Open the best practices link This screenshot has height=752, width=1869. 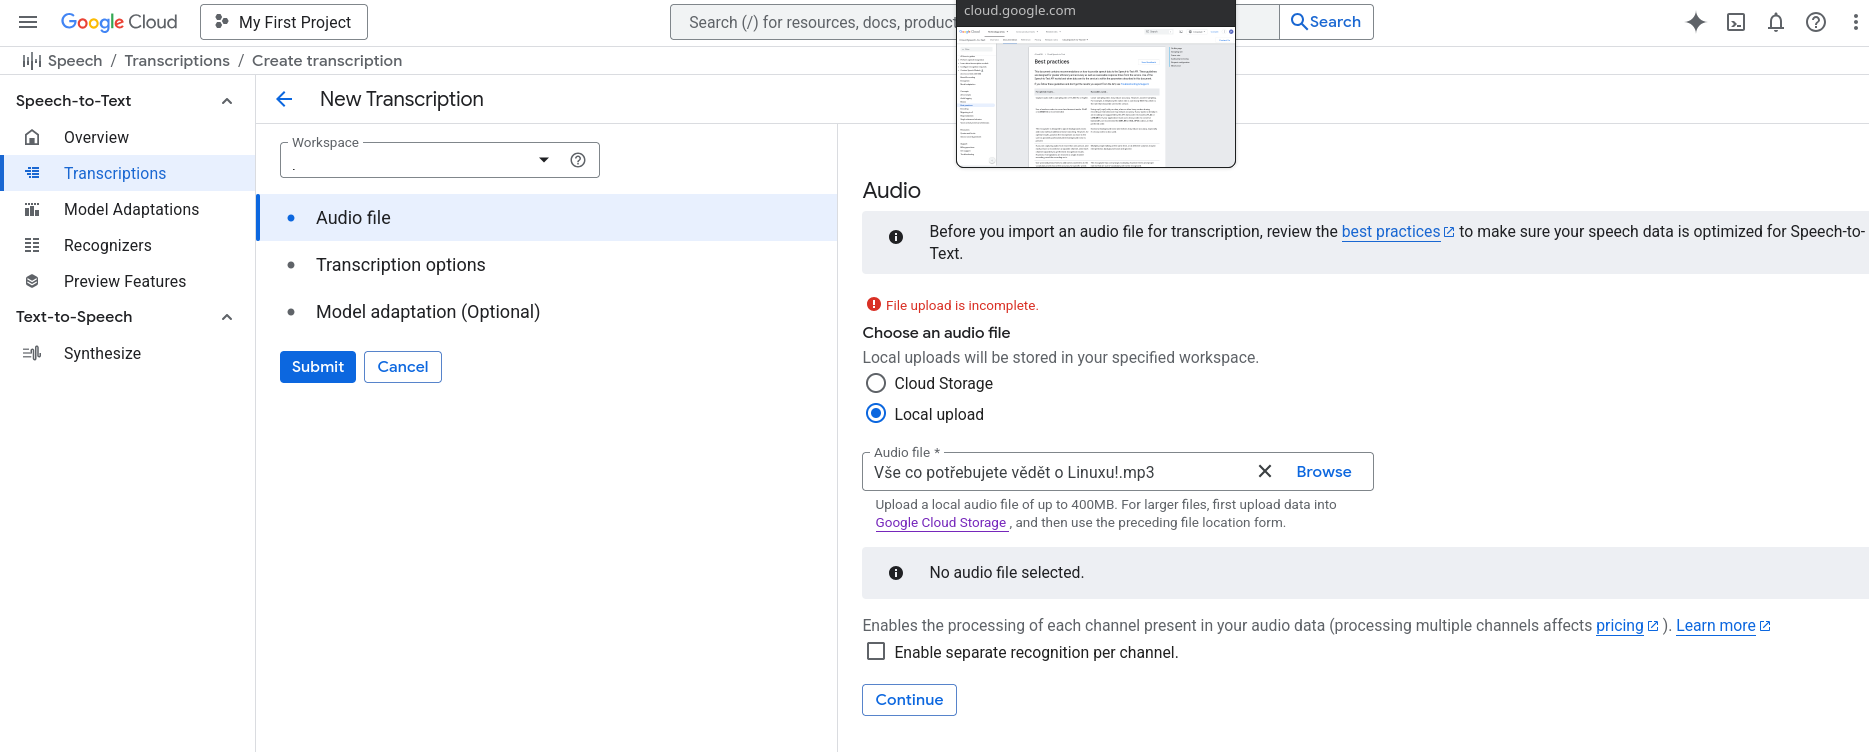[x=1390, y=231]
